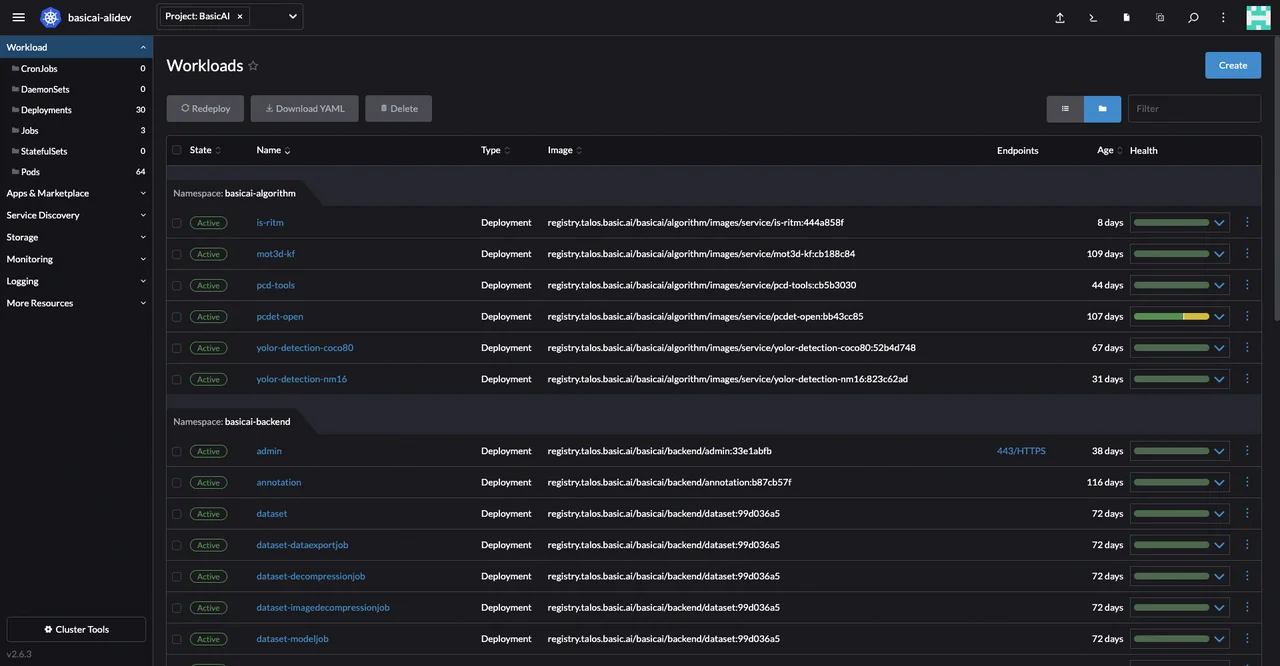Open the resource search magnifier icon
Image resolution: width=1280 pixels, height=666 pixels.
coord(1193,17)
